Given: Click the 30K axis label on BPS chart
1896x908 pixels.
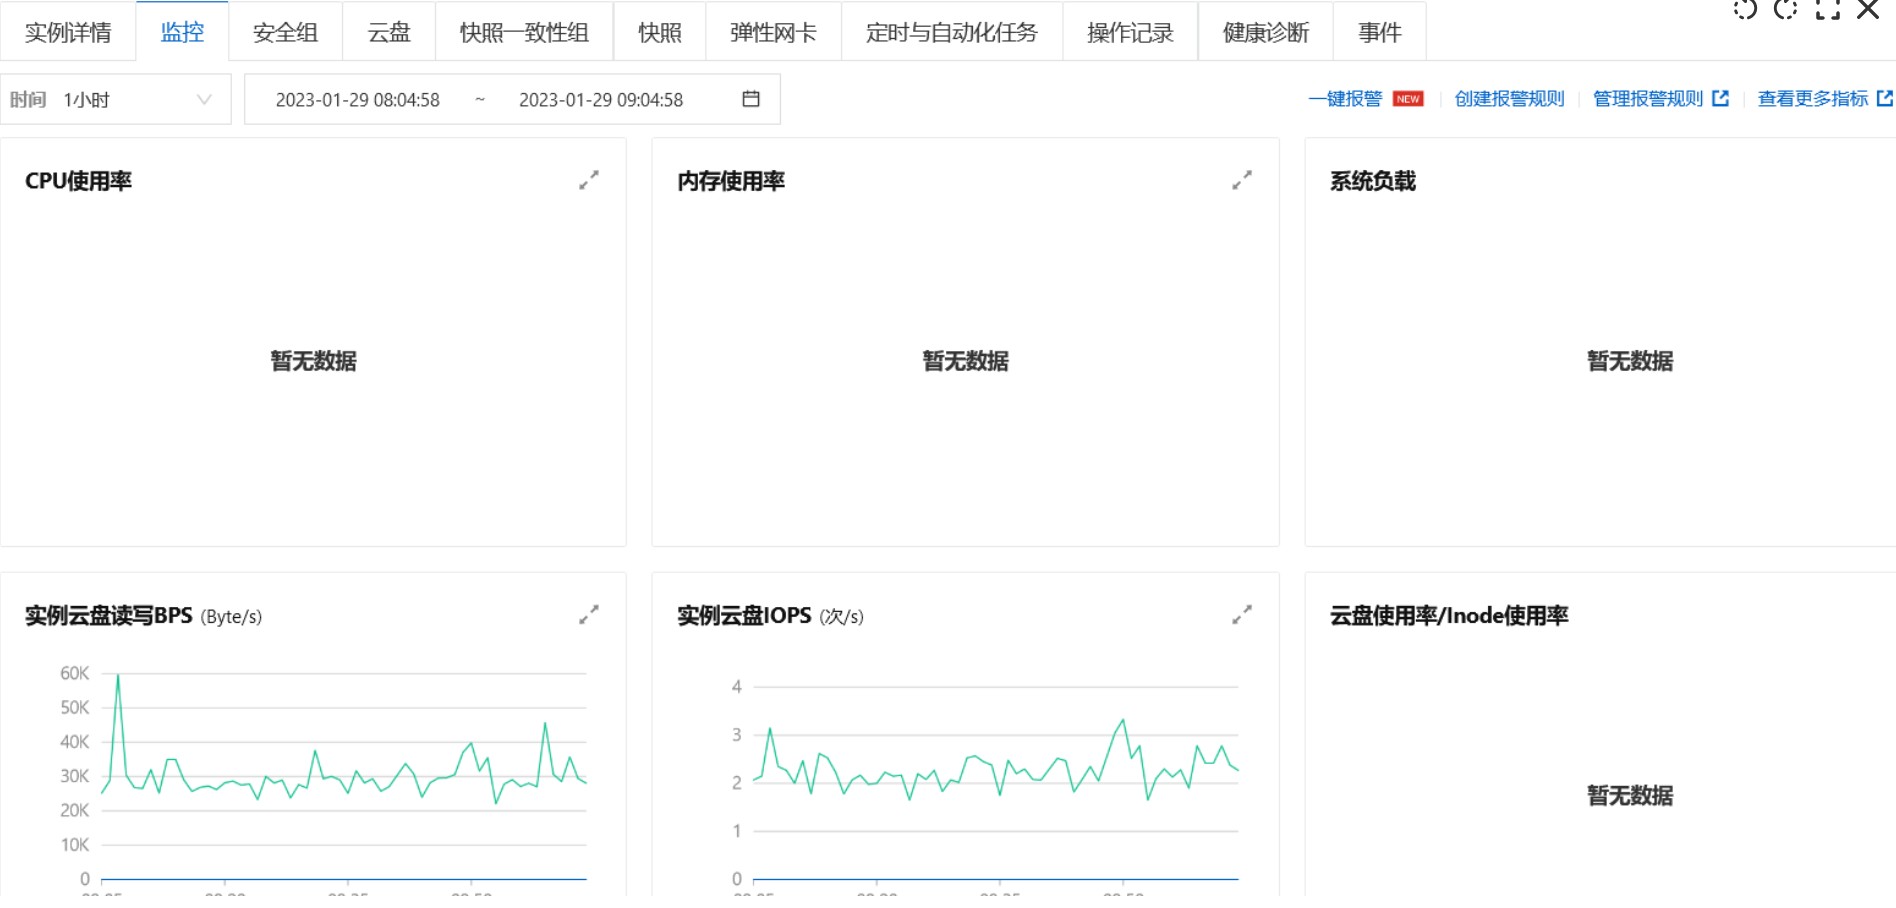Looking at the screenshot, I should (75, 776).
